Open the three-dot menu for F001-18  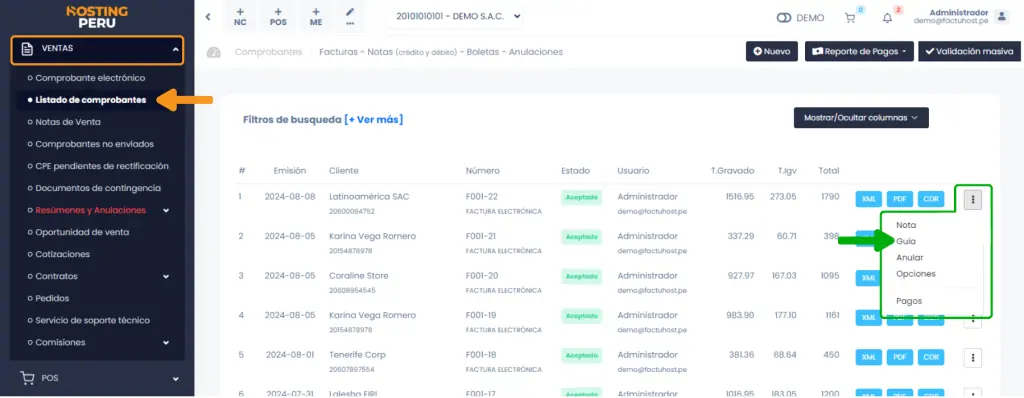(x=973, y=357)
